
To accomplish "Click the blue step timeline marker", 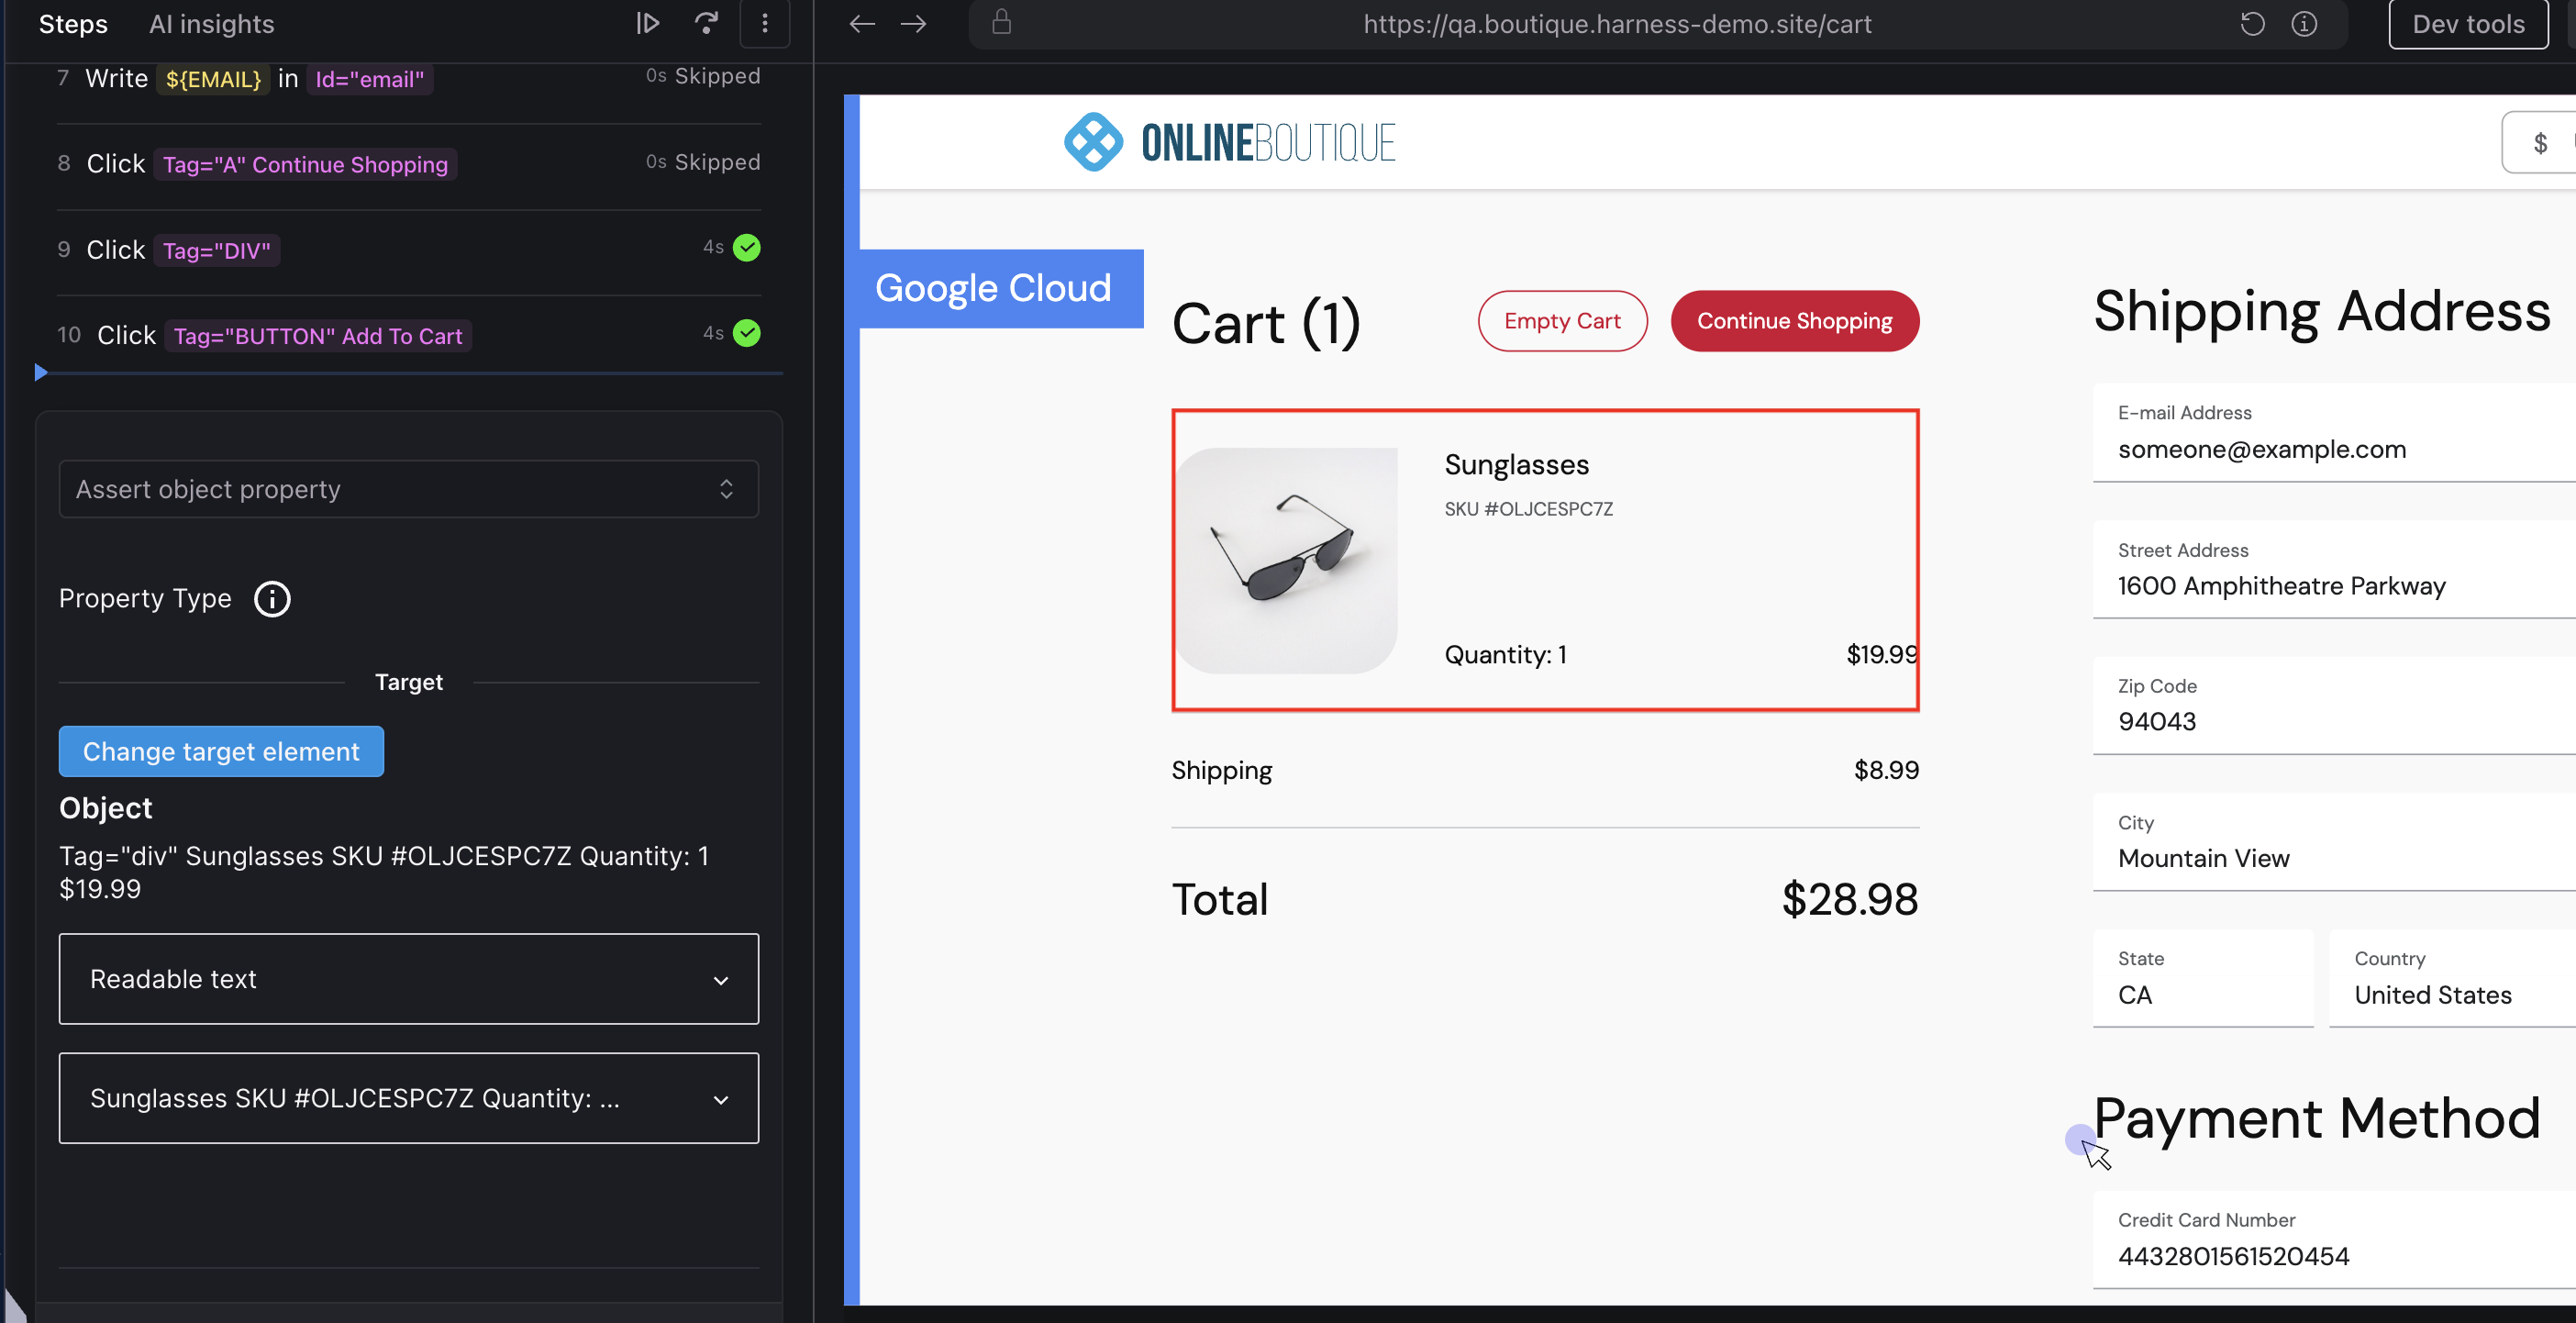I will point(41,373).
